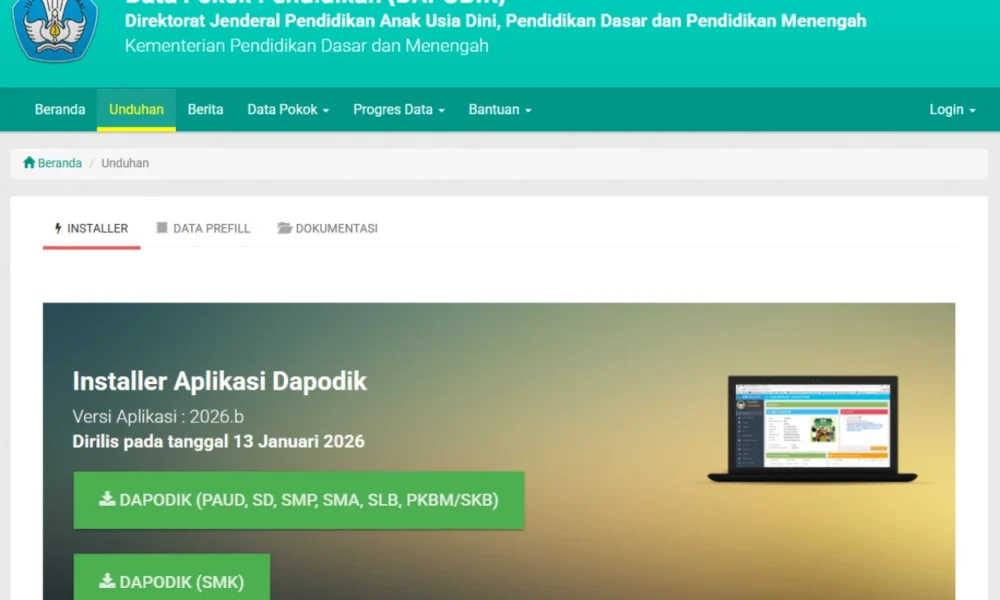Switch to the INSTALLER tab

click(x=92, y=228)
